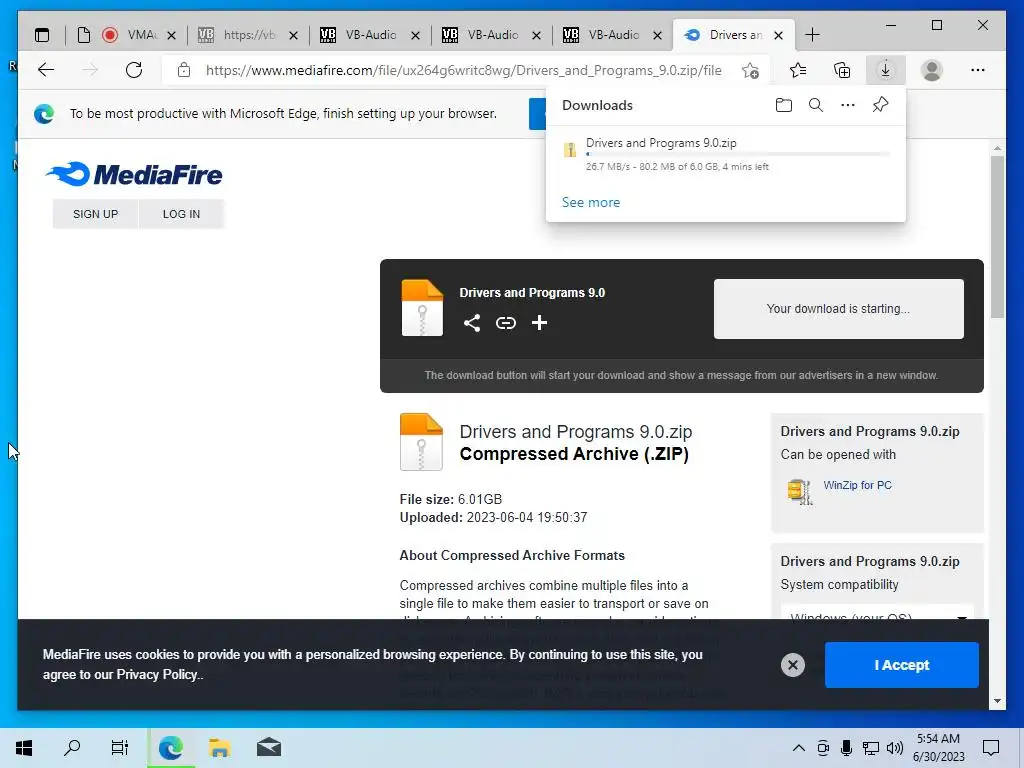The width and height of the screenshot is (1024, 768).
Task: View site information lock icon
Action: pyautogui.click(x=184, y=70)
